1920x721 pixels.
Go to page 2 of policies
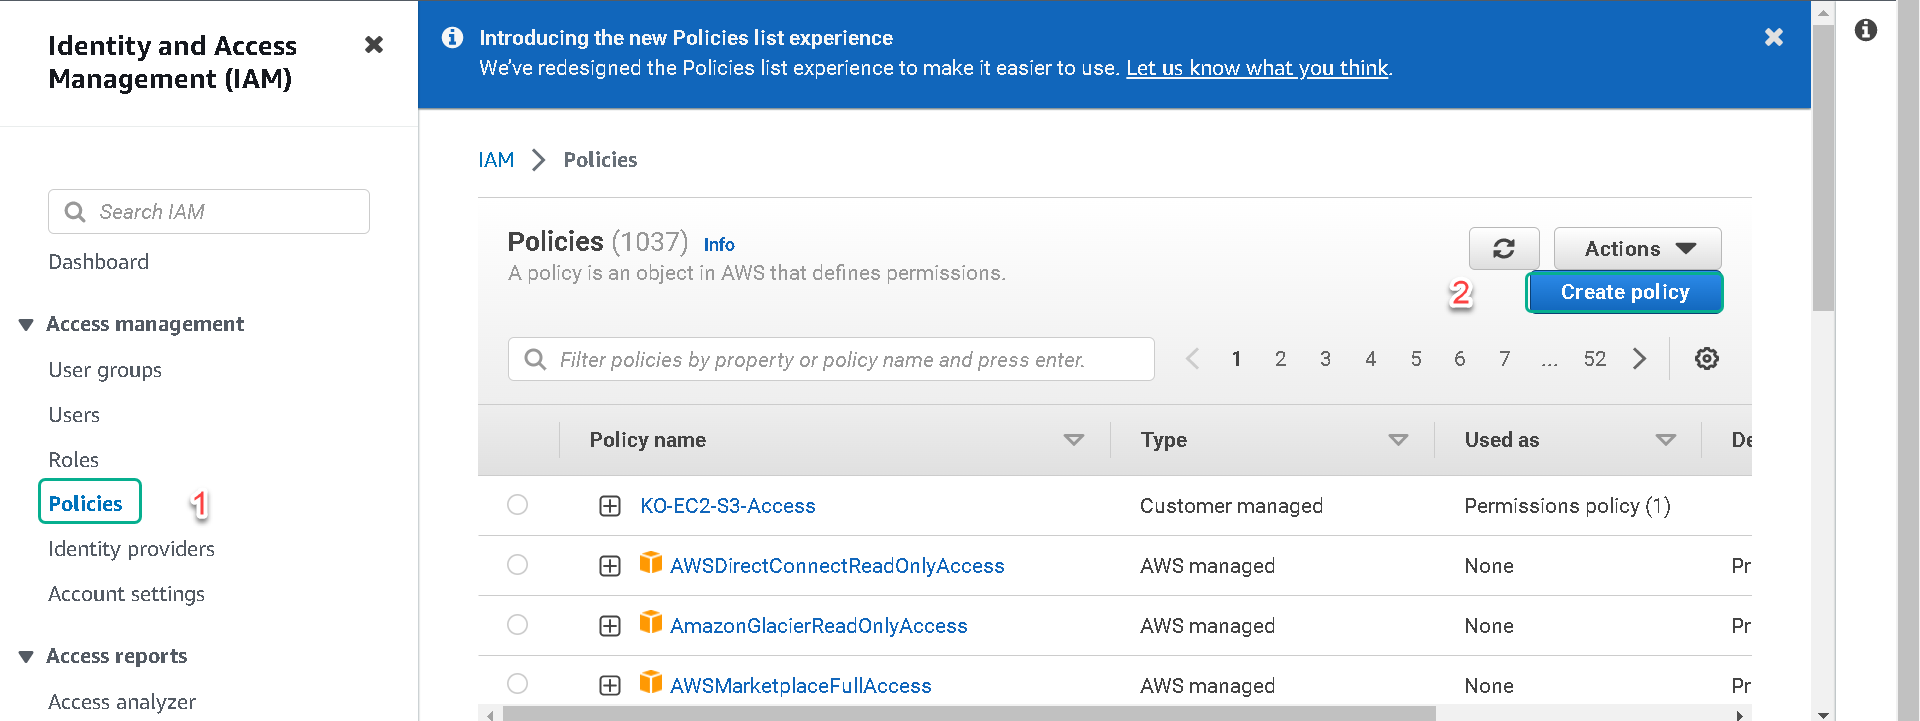1280,359
